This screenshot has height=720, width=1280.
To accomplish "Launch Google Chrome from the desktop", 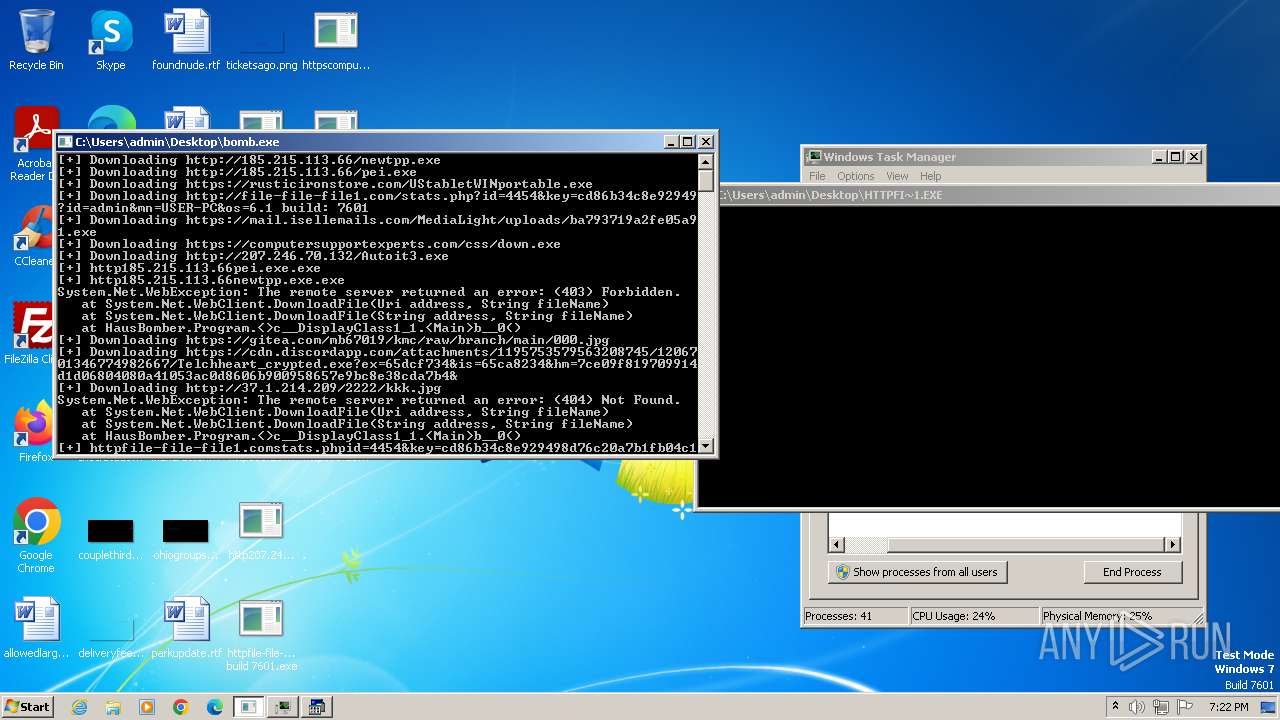I will coord(36,536).
